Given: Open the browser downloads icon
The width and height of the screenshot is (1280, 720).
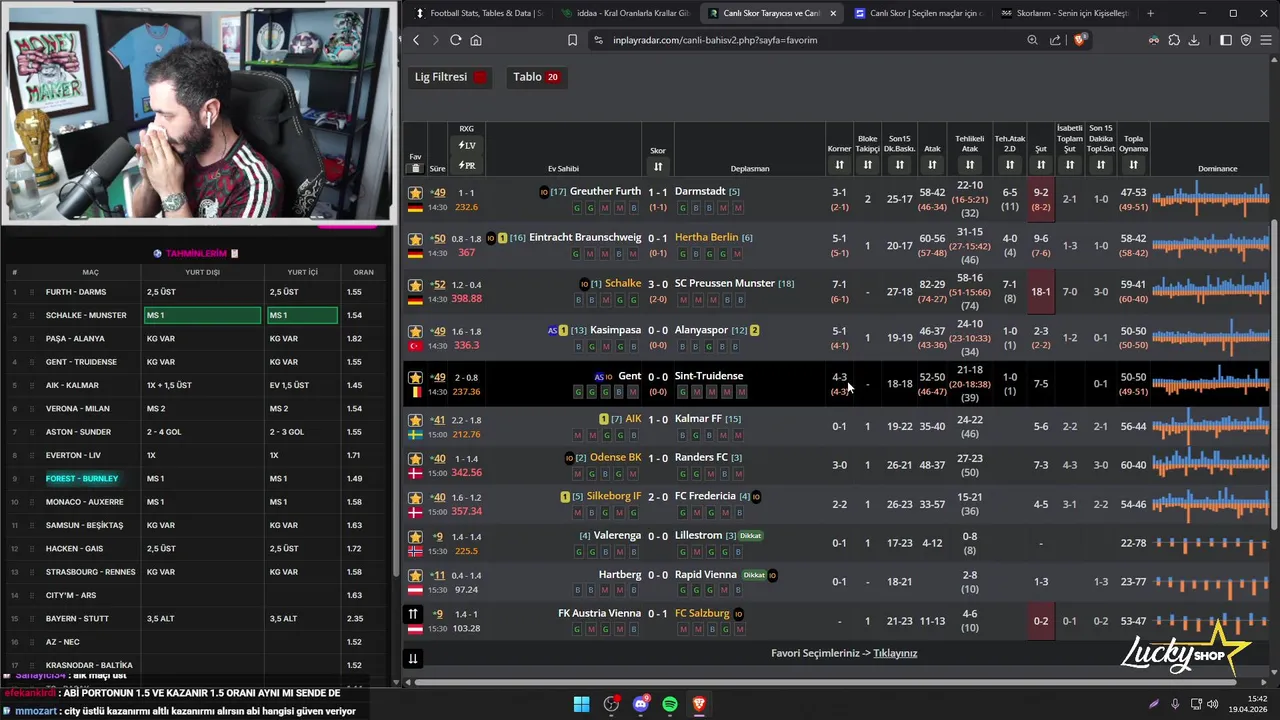Looking at the screenshot, I should (x=1194, y=40).
